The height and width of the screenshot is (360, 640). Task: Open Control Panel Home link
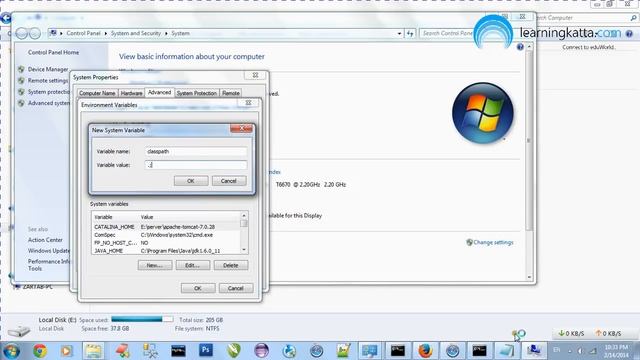(53, 52)
